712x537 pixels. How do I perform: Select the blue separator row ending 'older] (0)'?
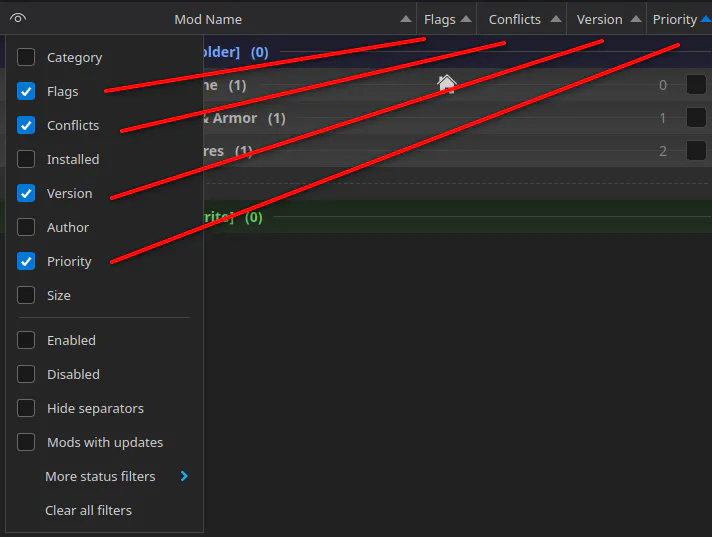tap(457, 52)
